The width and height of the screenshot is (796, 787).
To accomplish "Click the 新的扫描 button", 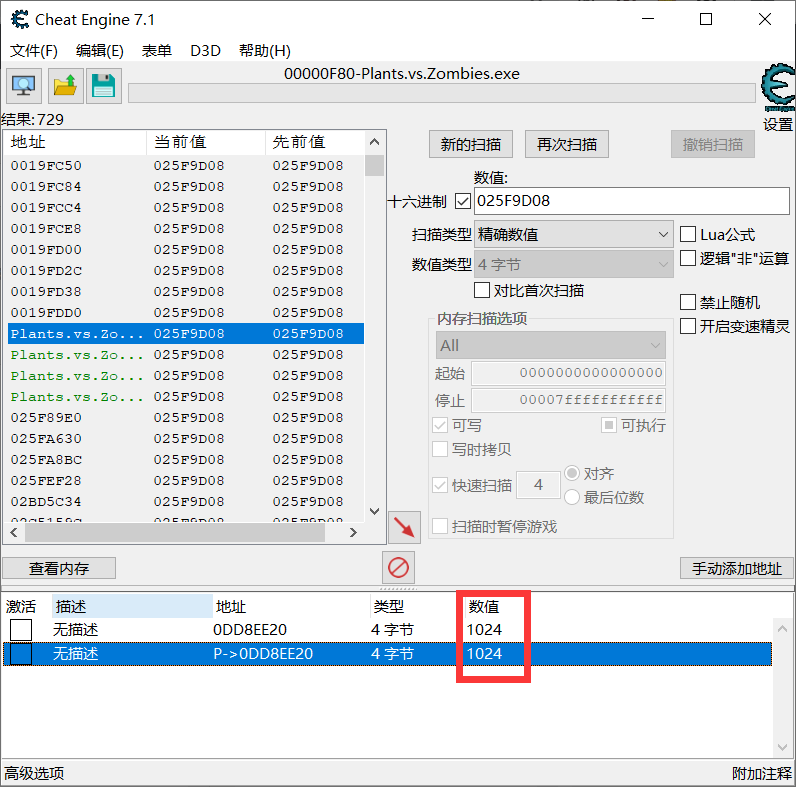I will point(471,144).
